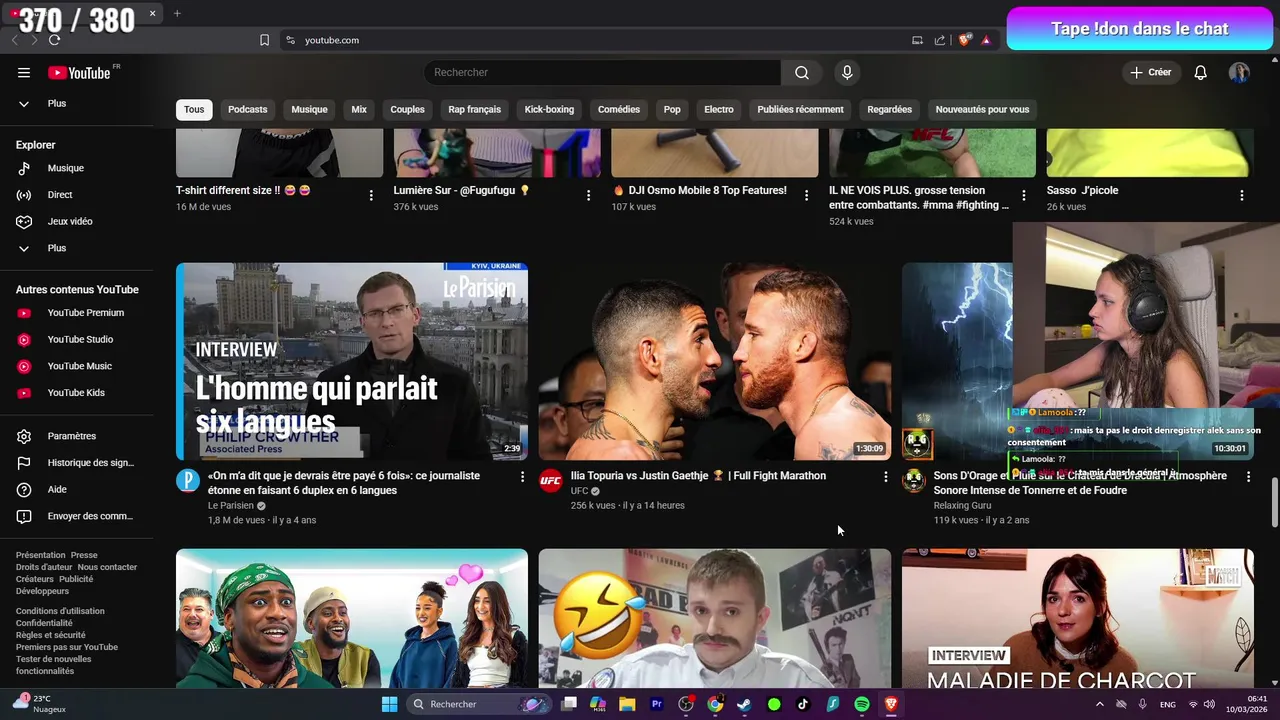
Task: Play the Maladie de Charcot interview thumbnail
Action: (1078, 618)
